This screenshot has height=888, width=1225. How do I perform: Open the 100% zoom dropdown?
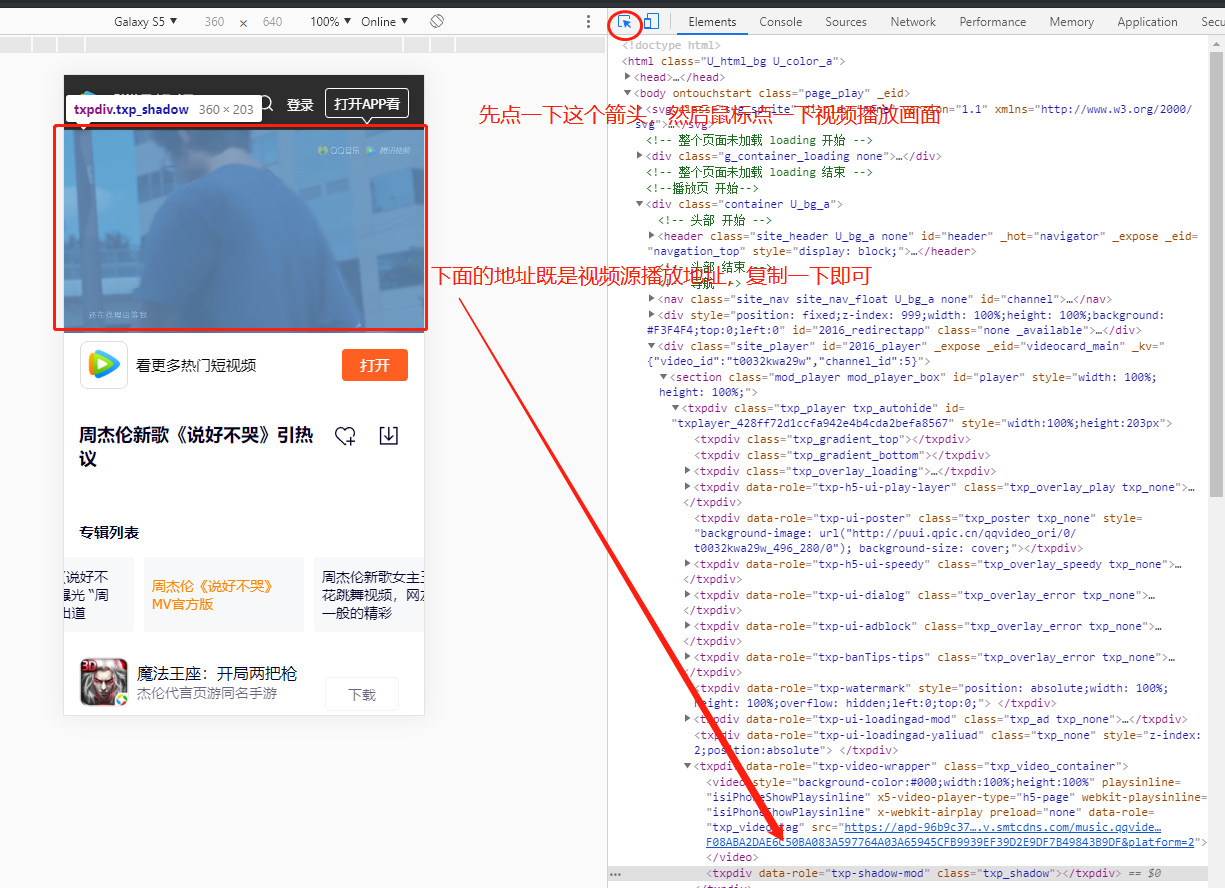(330, 21)
